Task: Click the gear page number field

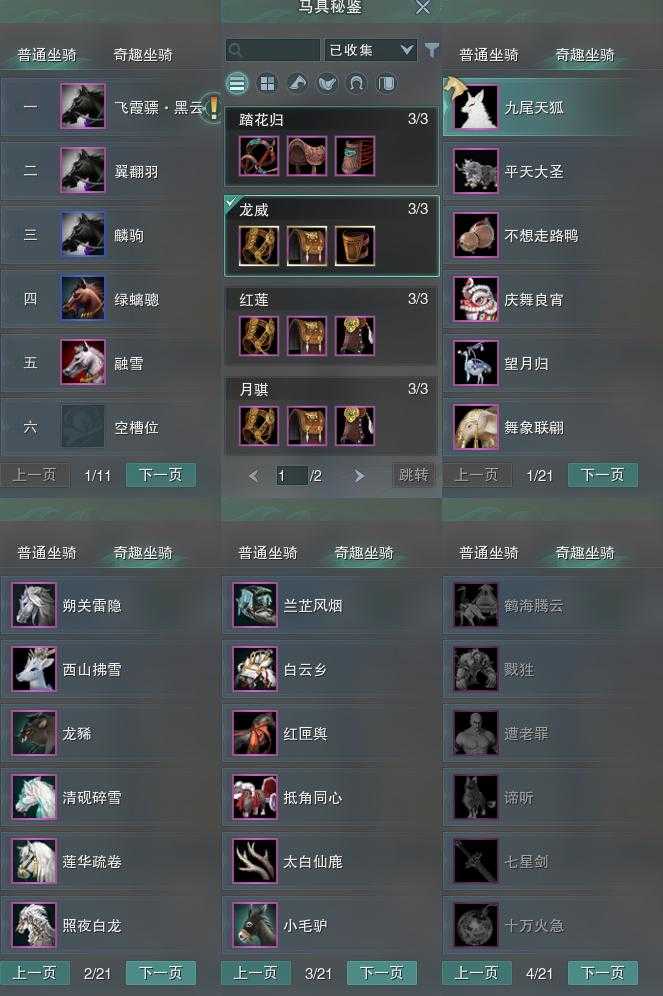Action: [x=291, y=476]
